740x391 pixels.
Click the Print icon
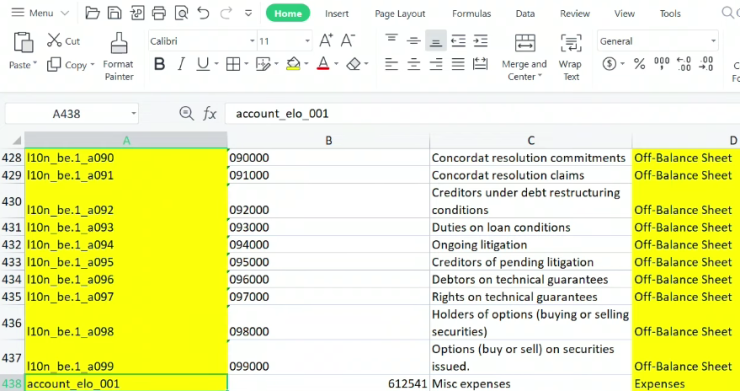point(159,13)
